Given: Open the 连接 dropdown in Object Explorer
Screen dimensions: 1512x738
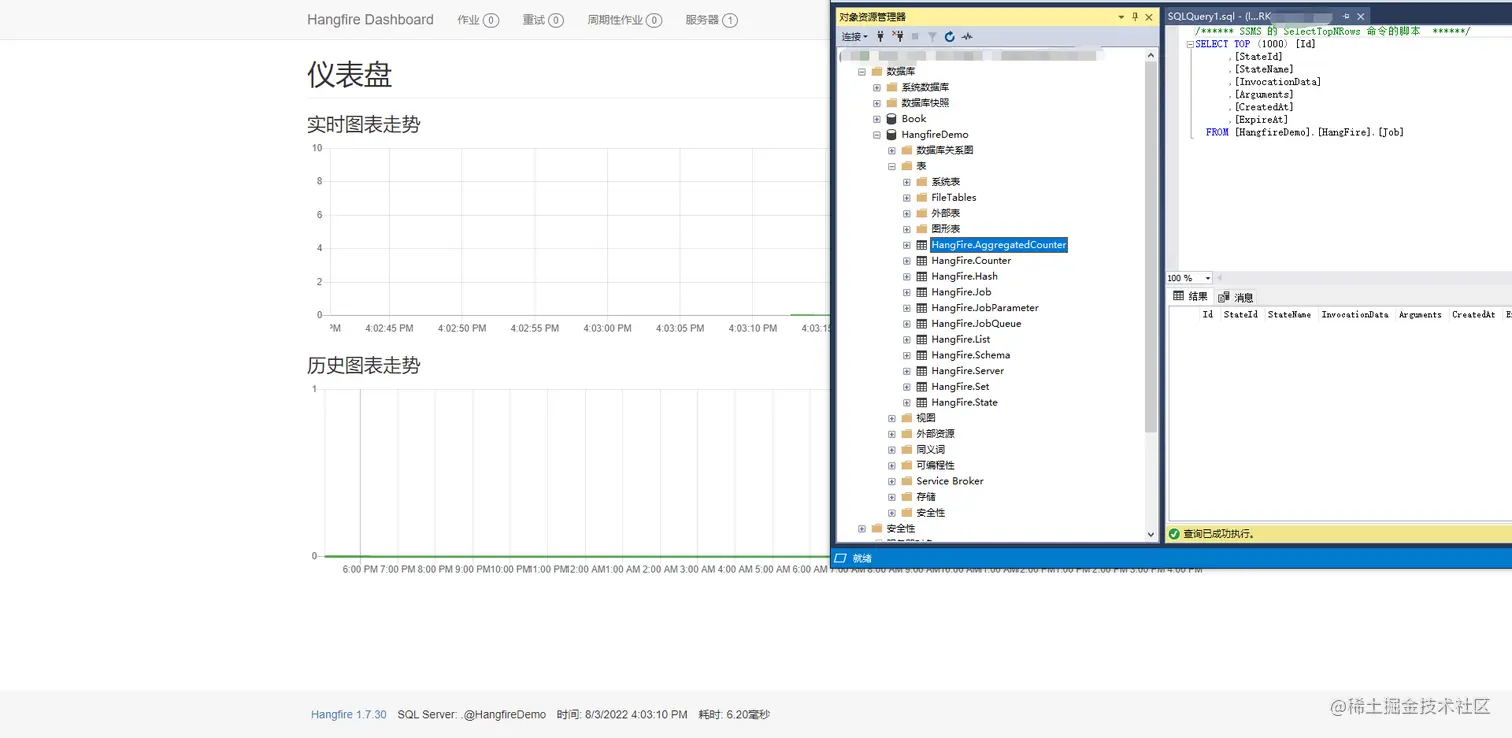Looking at the screenshot, I should tap(854, 37).
